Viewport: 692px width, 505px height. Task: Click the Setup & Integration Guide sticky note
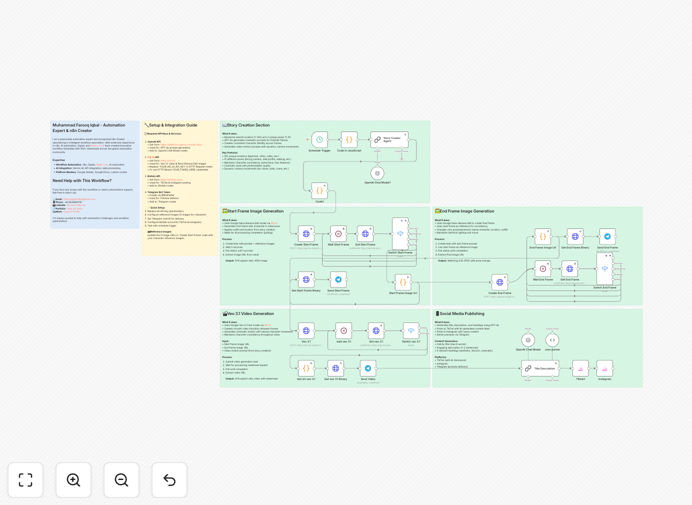pos(180,188)
